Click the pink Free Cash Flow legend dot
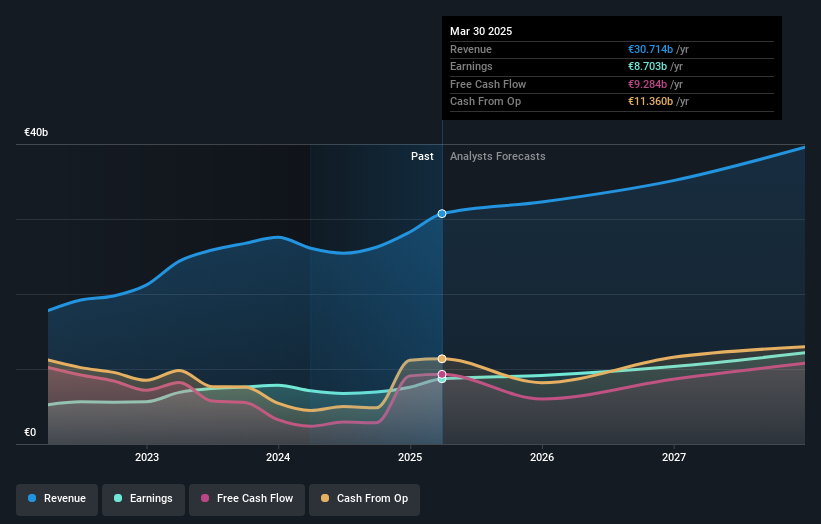821x524 pixels. [x=205, y=498]
